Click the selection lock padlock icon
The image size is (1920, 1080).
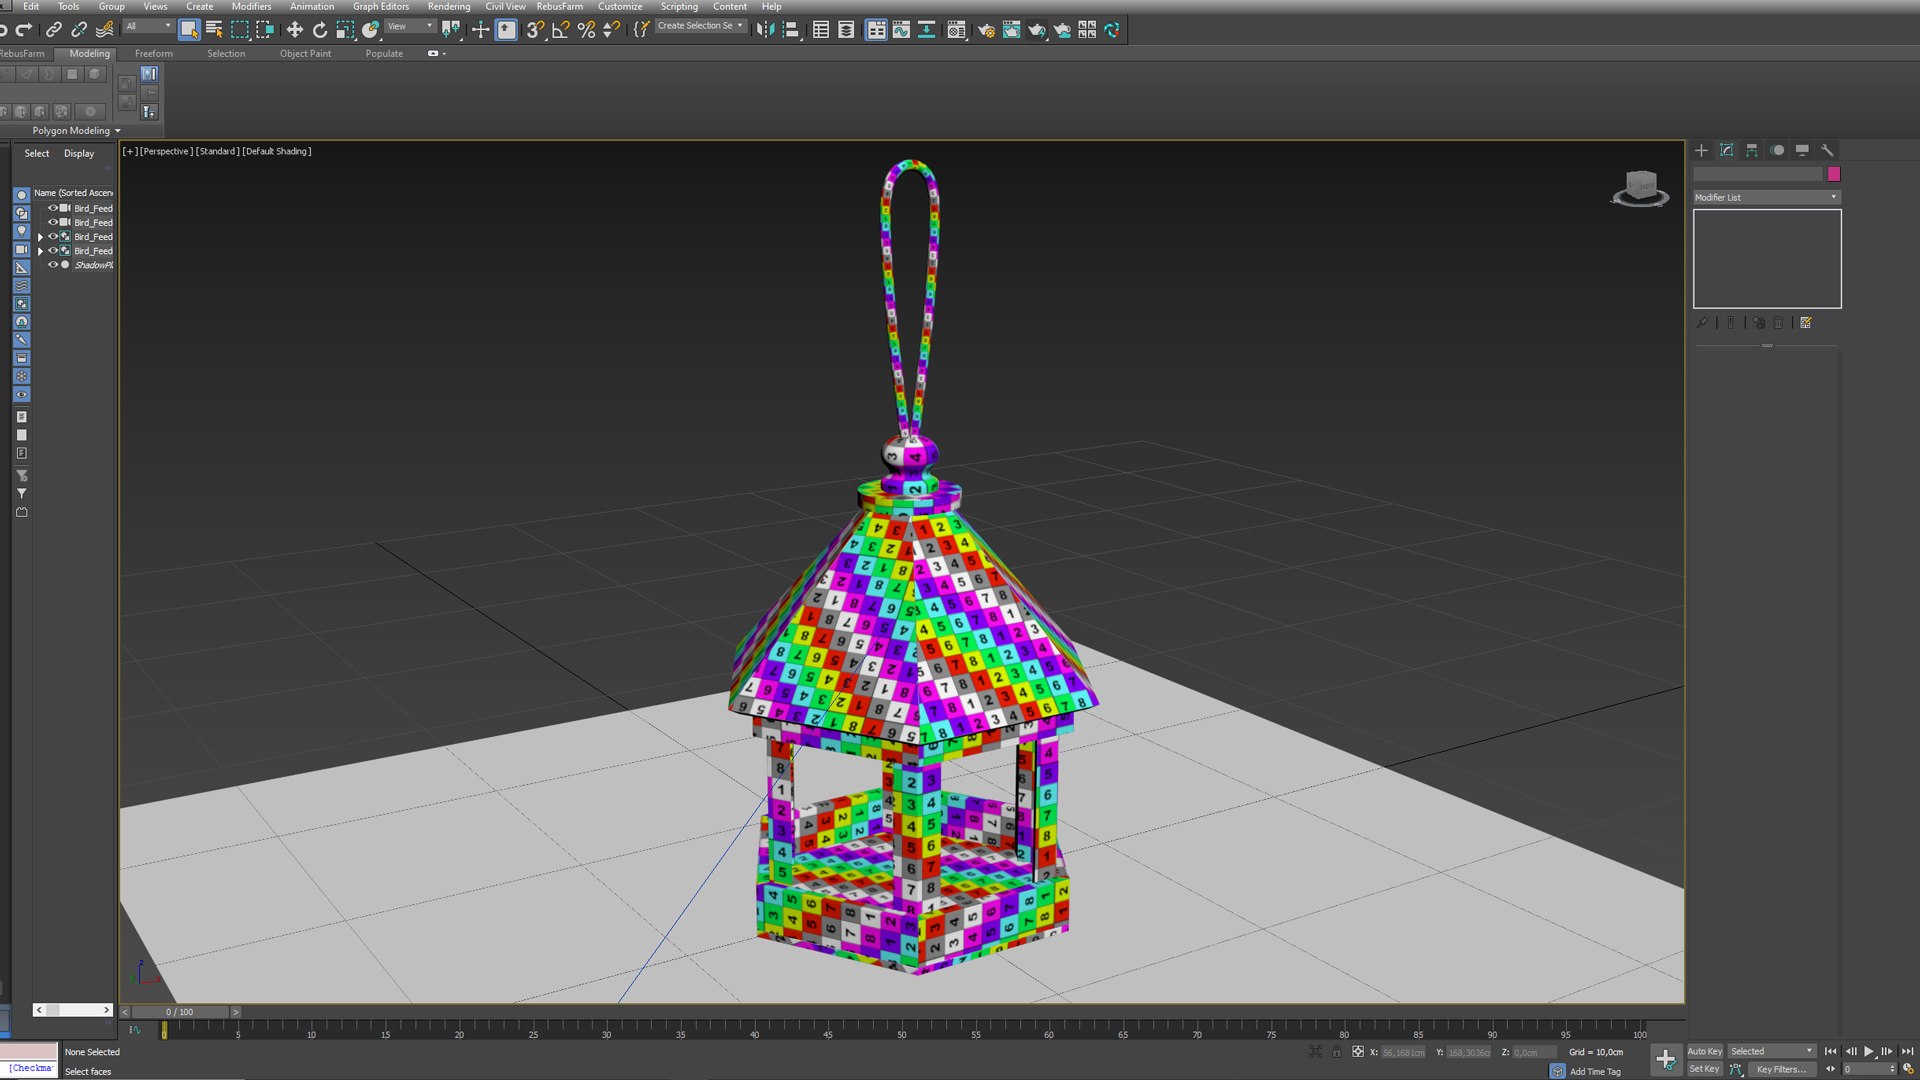click(1337, 1052)
